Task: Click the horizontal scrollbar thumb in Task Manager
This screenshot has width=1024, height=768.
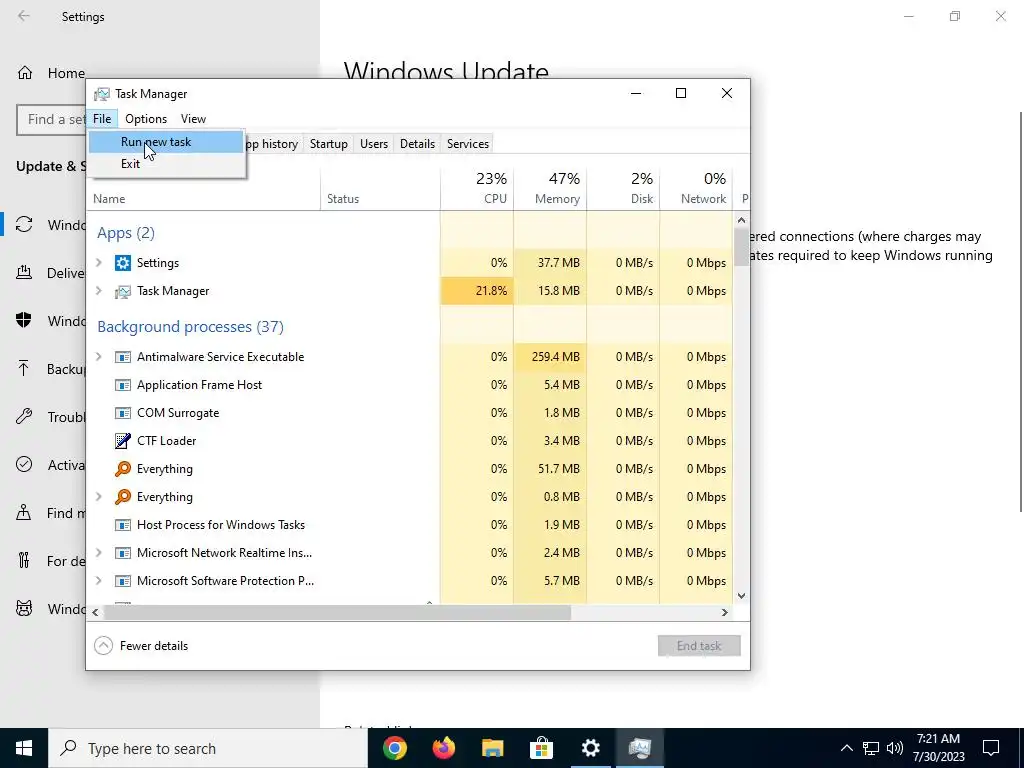Action: pyautogui.click(x=338, y=613)
